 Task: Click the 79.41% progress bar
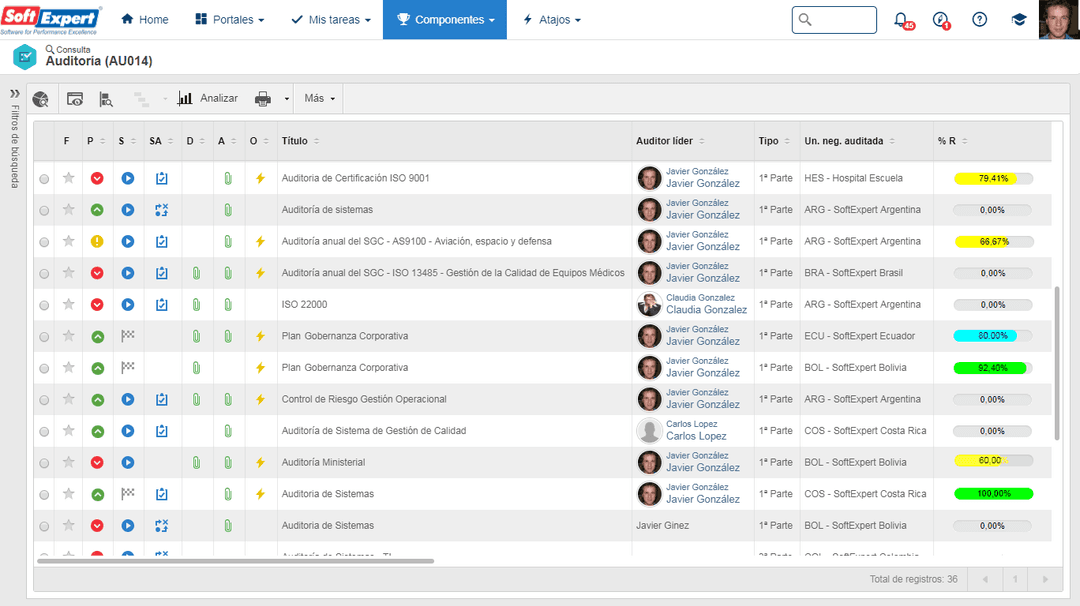pyautogui.click(x=992, y=178)
